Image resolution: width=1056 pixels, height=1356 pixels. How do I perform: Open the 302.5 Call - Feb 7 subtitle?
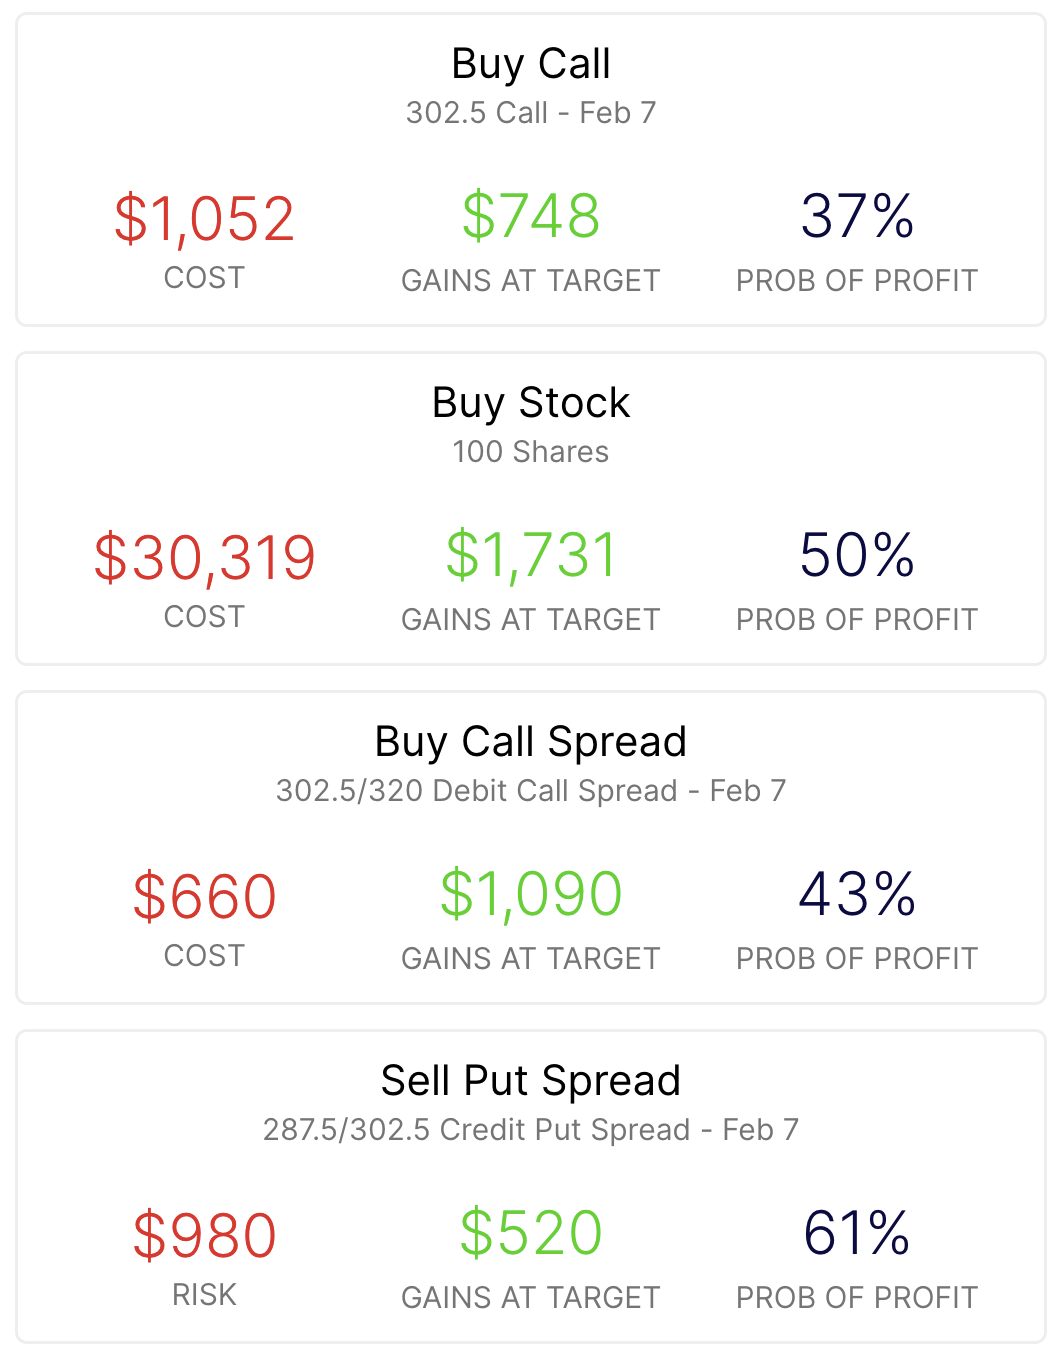point(531,113)
